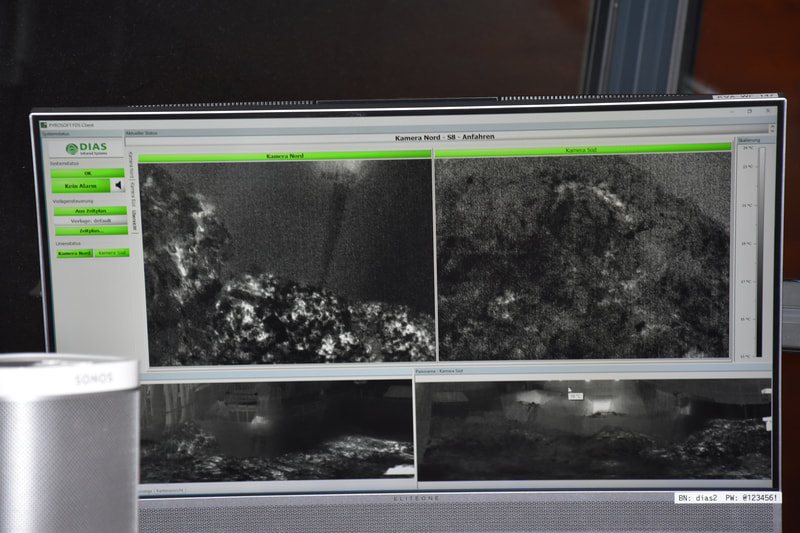Click the scroll up arrow beside status bar

[x=771, y=126]
